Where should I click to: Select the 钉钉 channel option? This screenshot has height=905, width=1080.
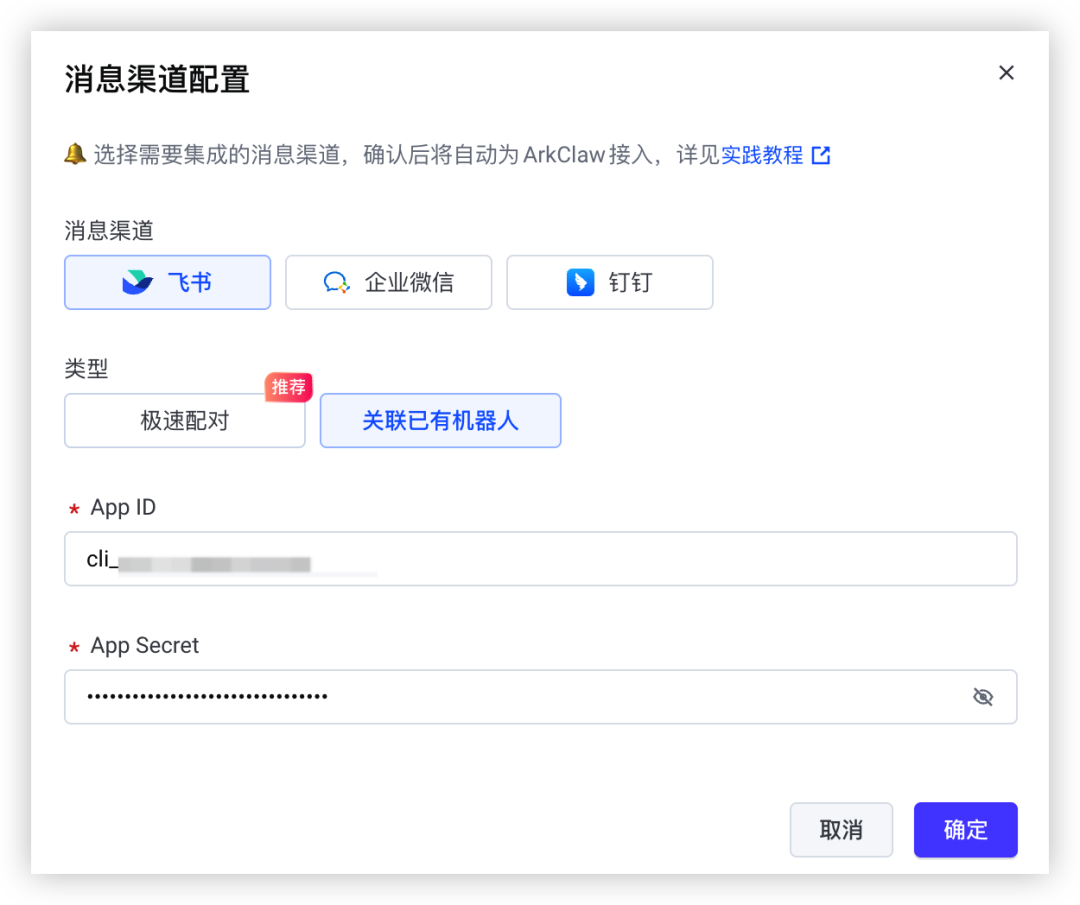point(610,282)
